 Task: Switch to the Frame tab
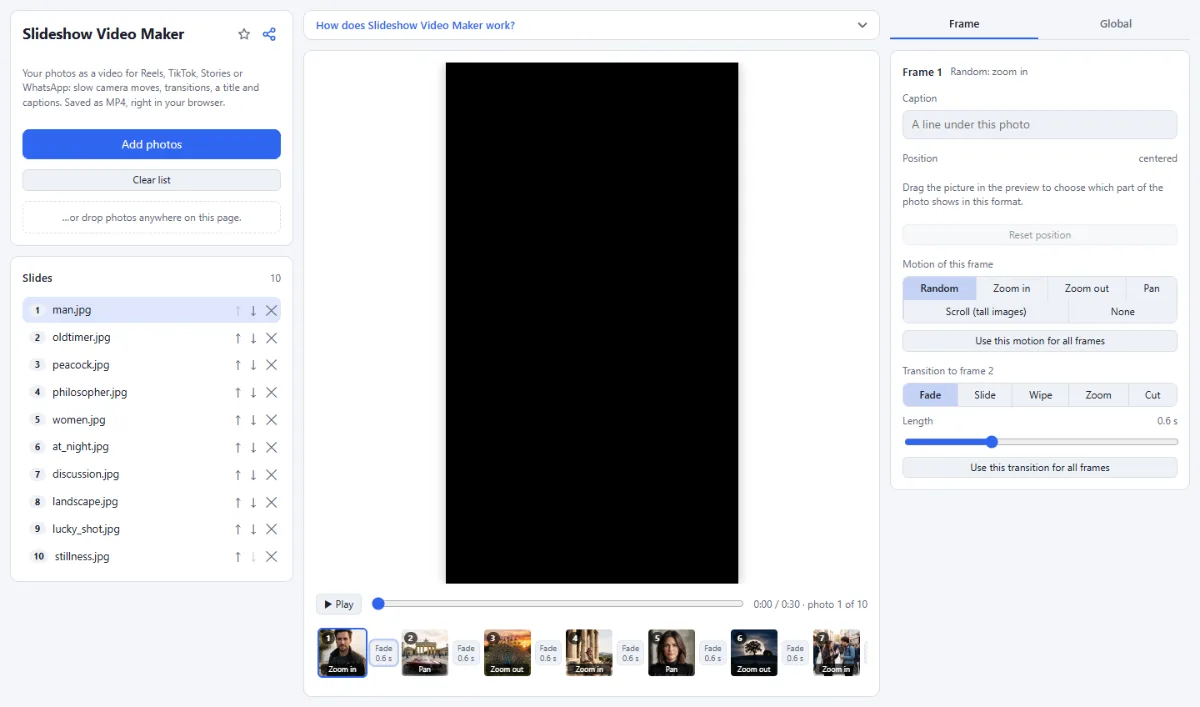pyautogui.click(x=964, y=24)
